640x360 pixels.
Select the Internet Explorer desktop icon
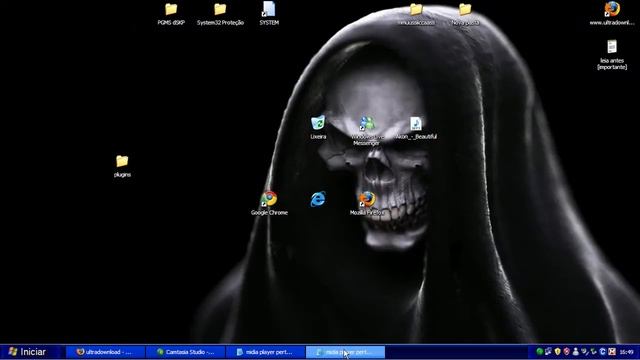(x=318, y=199)
